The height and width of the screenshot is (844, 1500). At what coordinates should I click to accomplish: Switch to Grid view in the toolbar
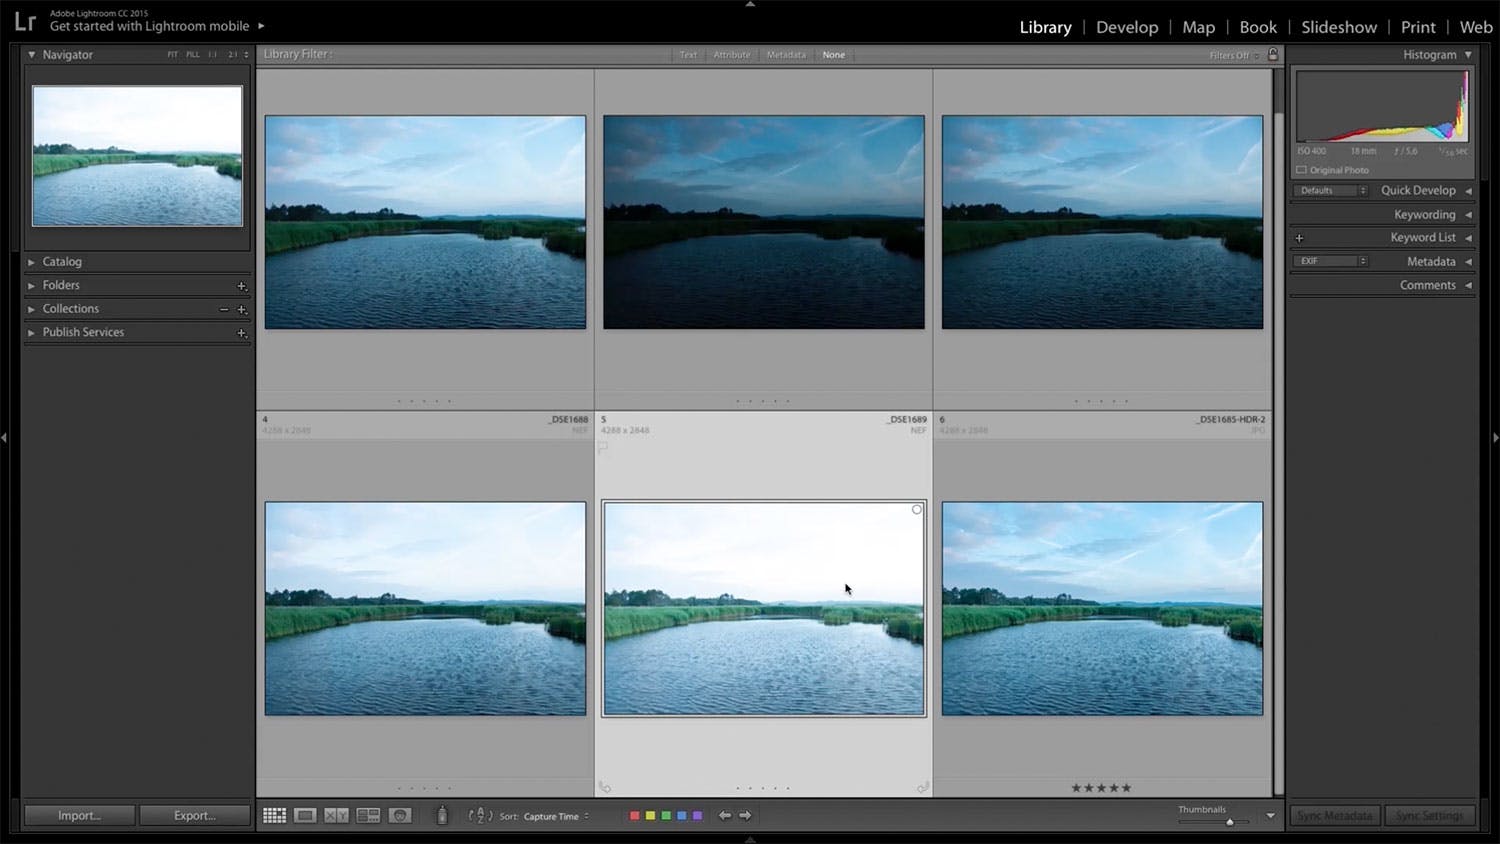(x=274, y=816)
